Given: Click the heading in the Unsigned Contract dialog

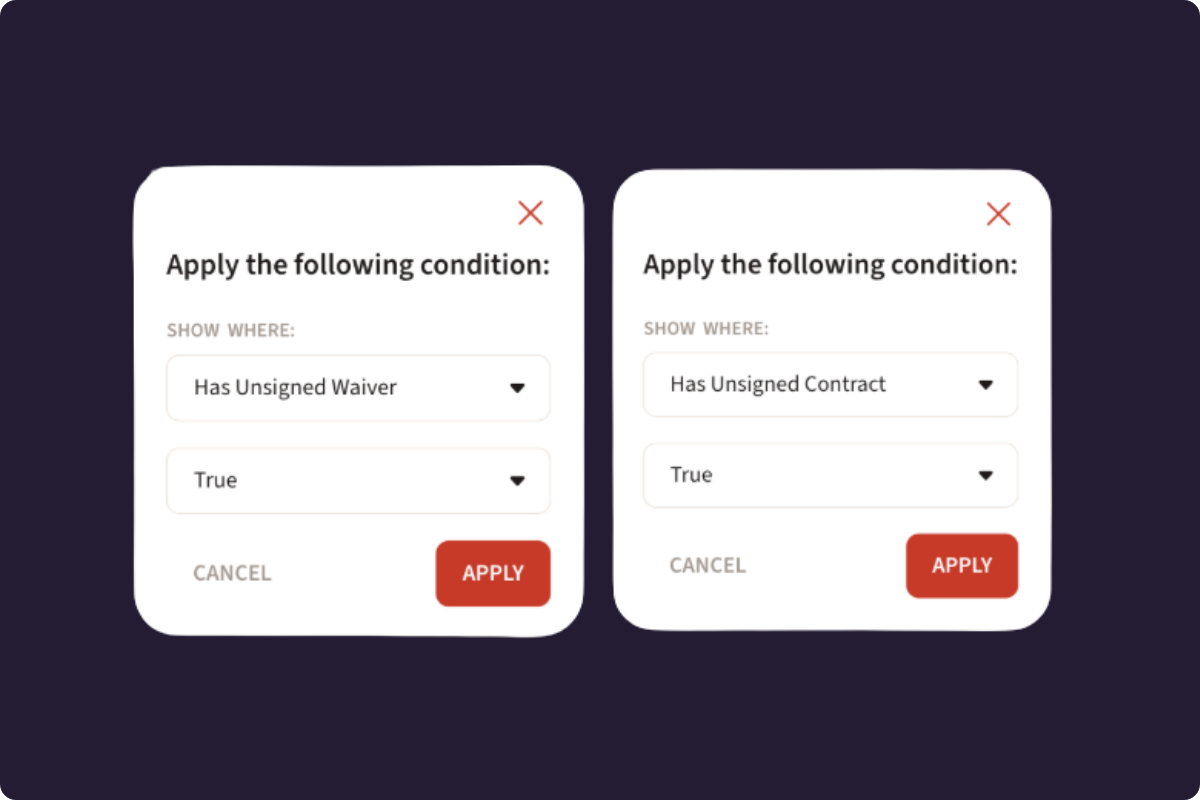Looking at the screenshot, I should tap(830, 265).
